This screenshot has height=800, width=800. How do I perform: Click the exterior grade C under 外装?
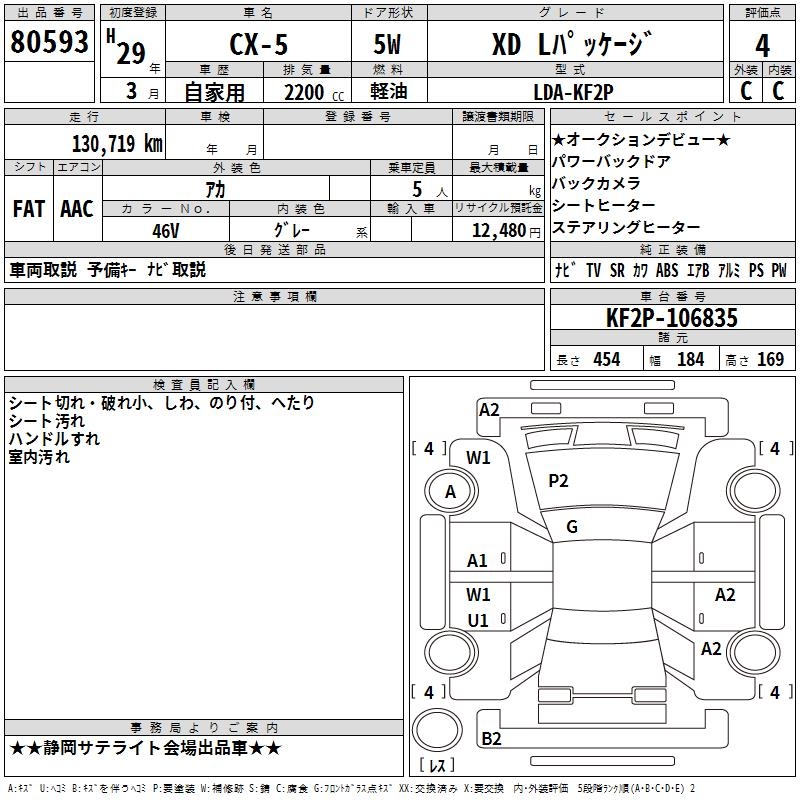pos(746,91)
